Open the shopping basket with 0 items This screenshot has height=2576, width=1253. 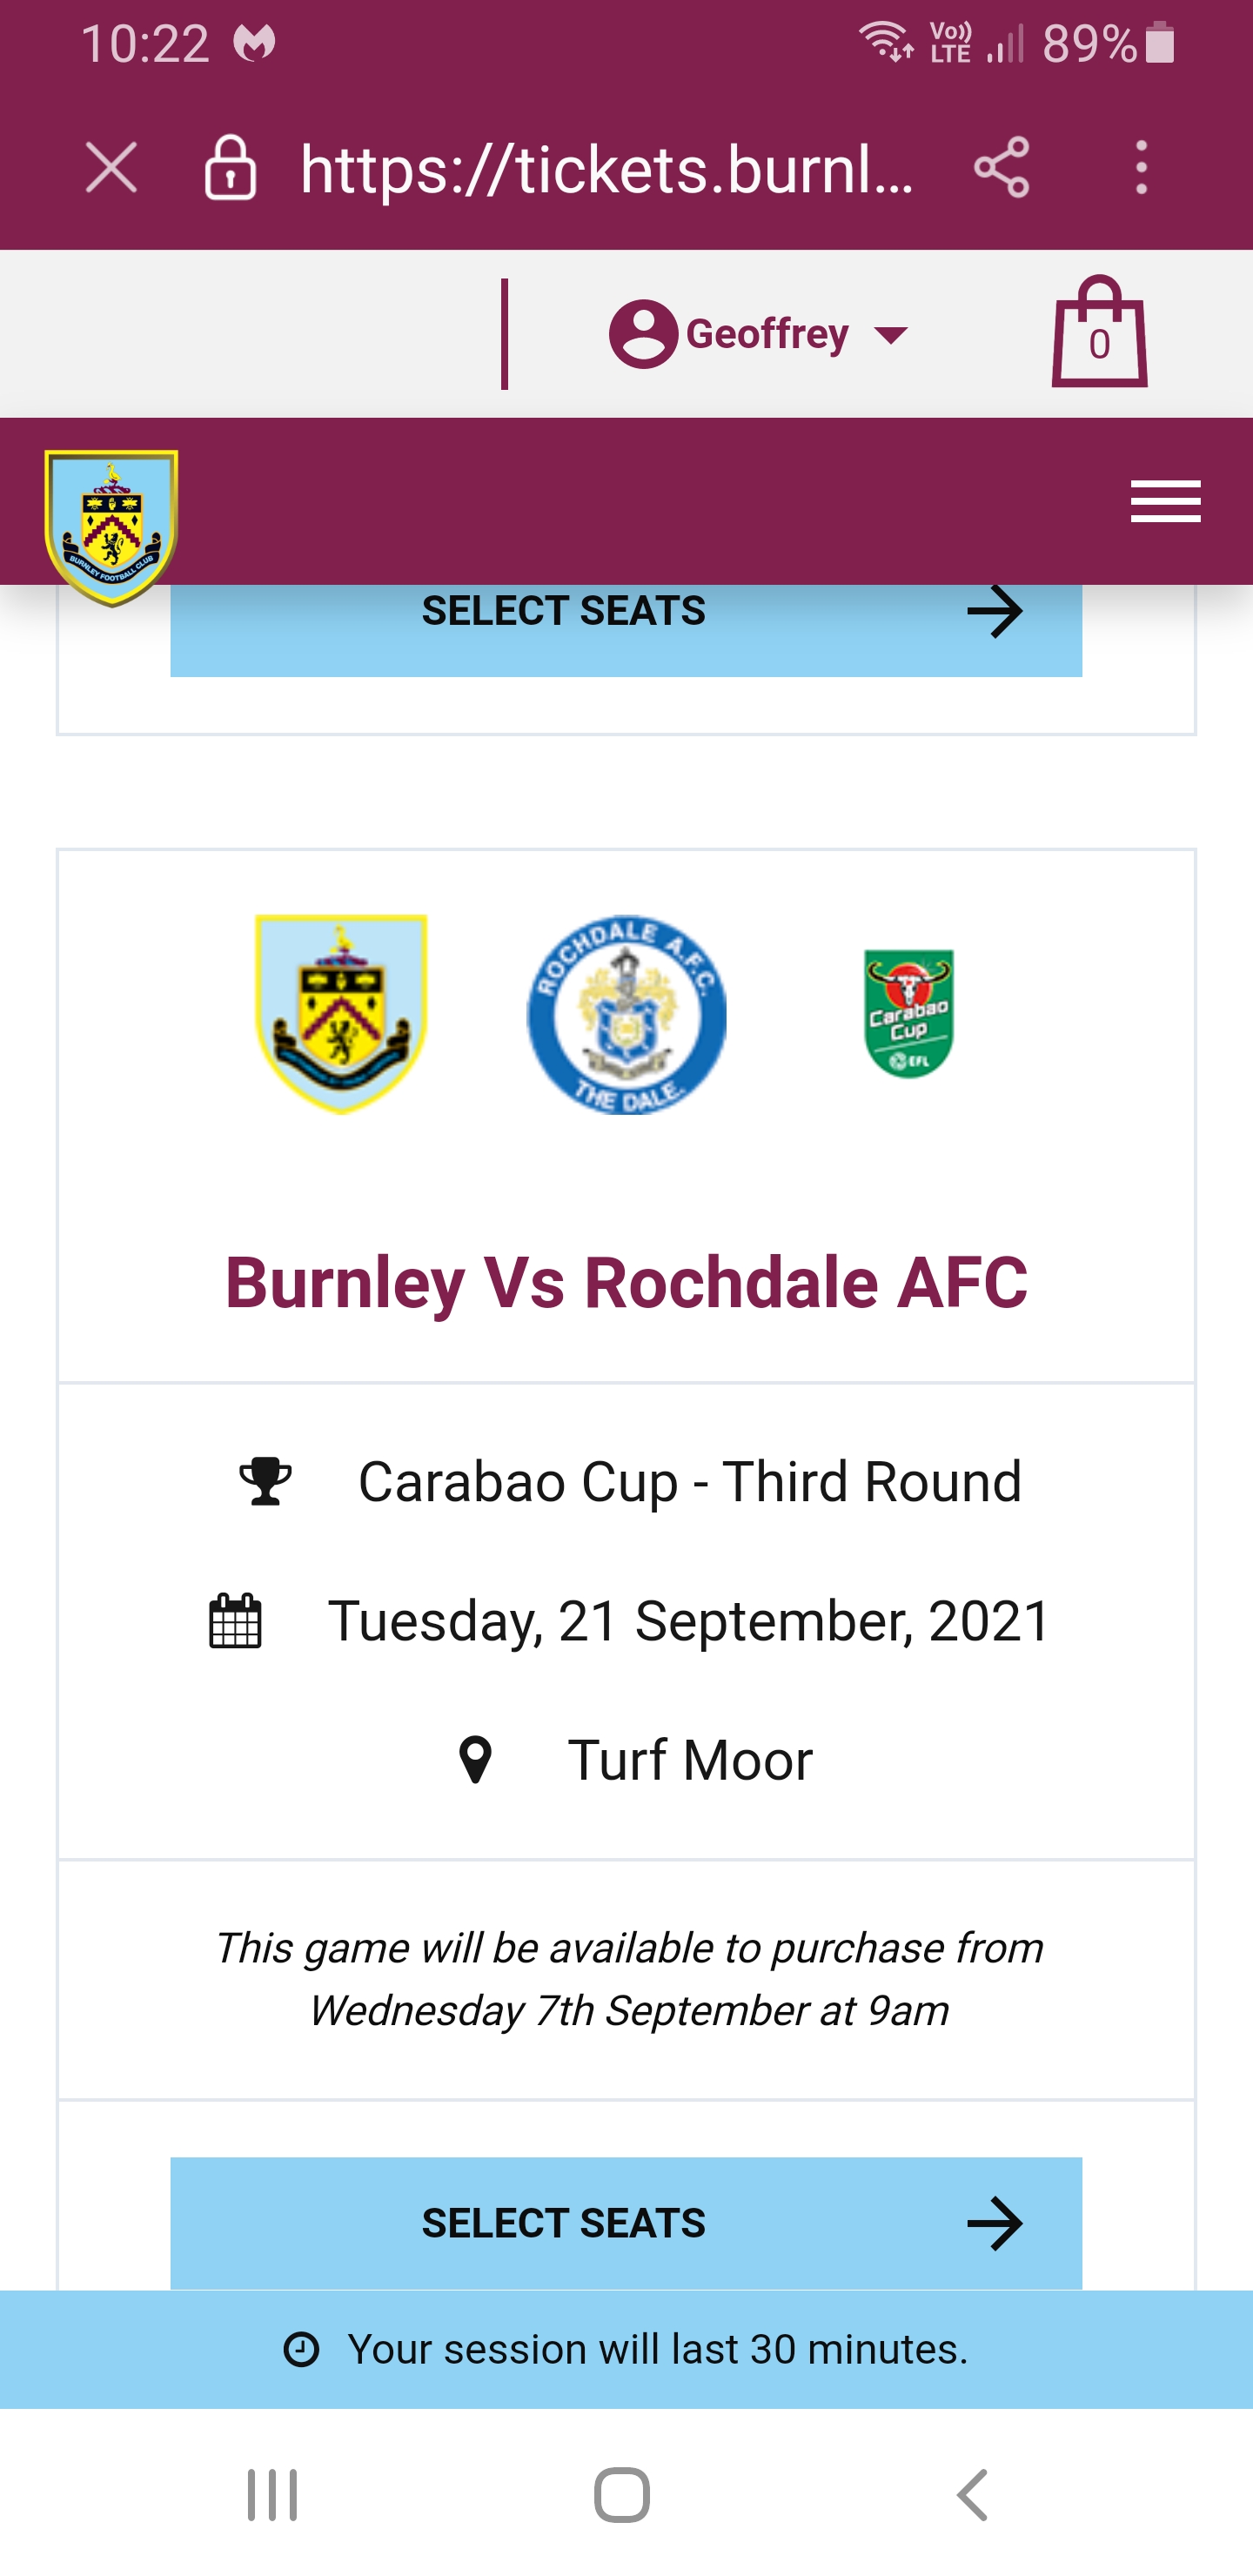(1099, 333)
